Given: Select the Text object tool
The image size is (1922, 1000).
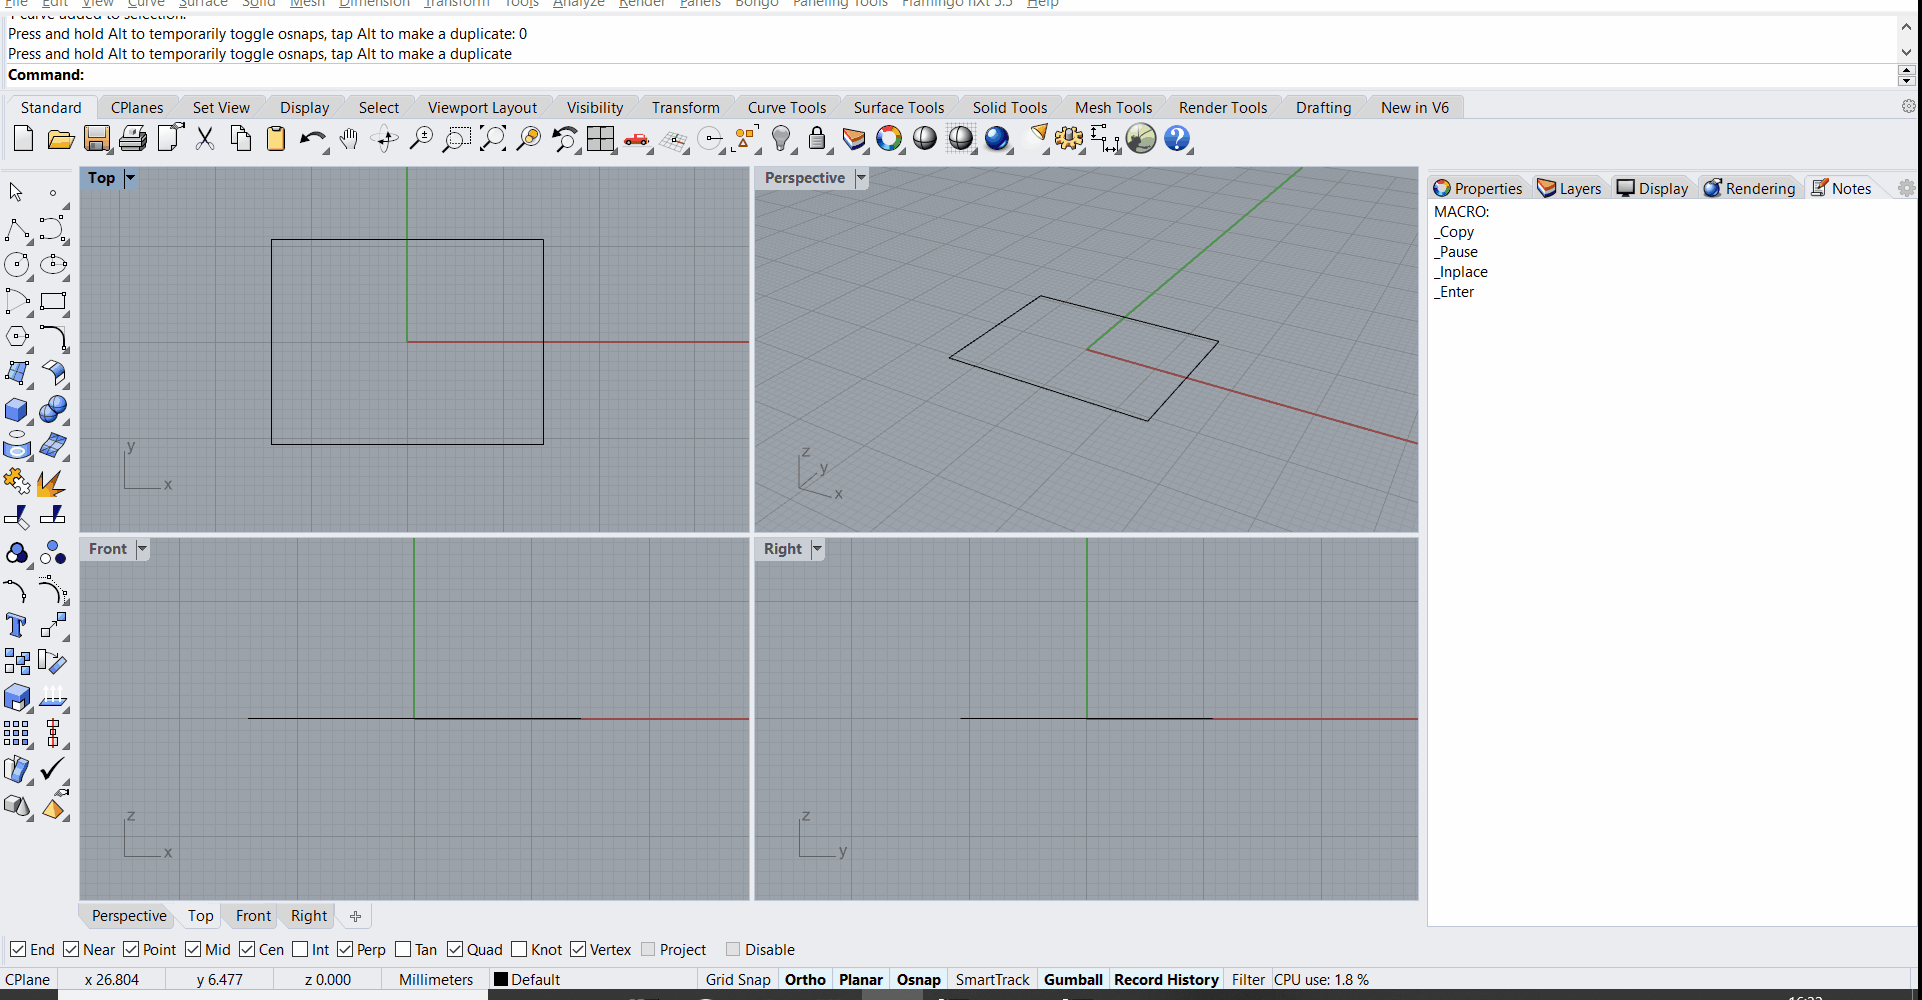Looking at the screenshot, I should (17, 625).
